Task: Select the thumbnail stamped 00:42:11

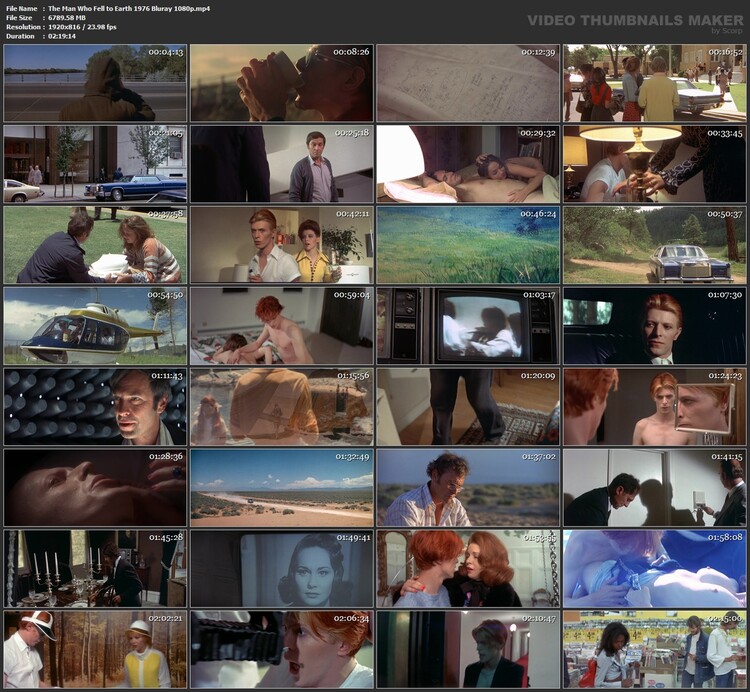Action: coord(282,245)
